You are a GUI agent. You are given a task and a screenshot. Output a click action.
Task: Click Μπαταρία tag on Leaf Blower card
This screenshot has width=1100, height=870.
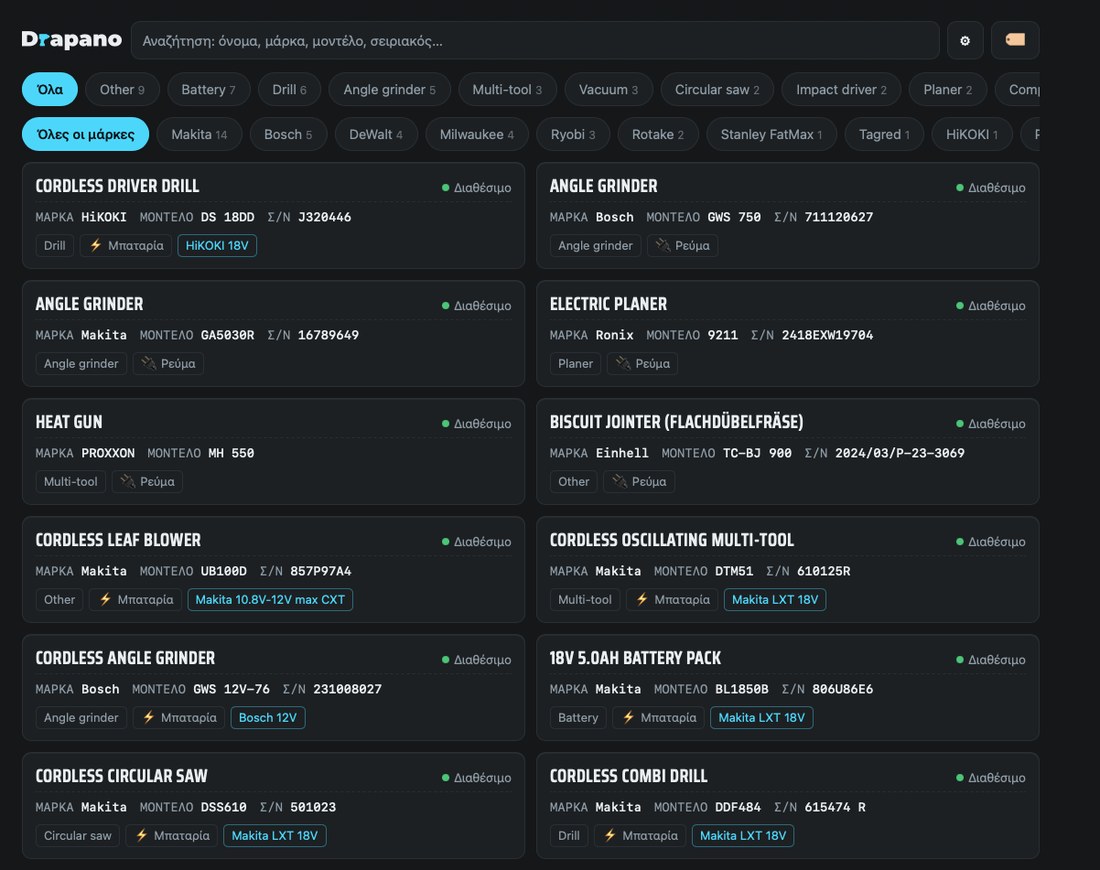point(135,599)
